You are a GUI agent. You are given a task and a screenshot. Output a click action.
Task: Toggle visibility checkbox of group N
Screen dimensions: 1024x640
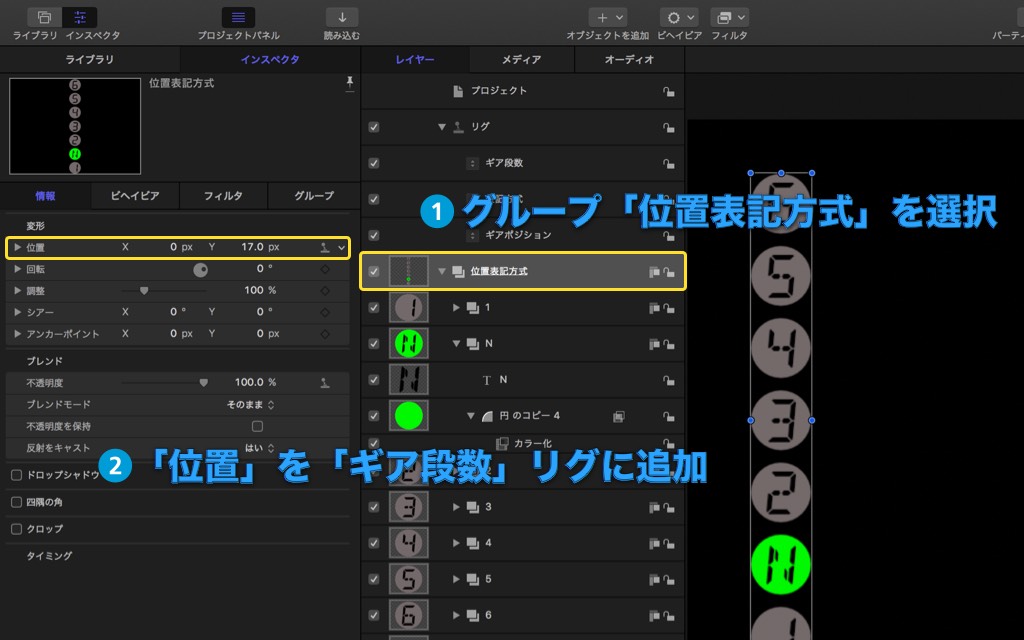pyautogui.click(x=374, y=344)
